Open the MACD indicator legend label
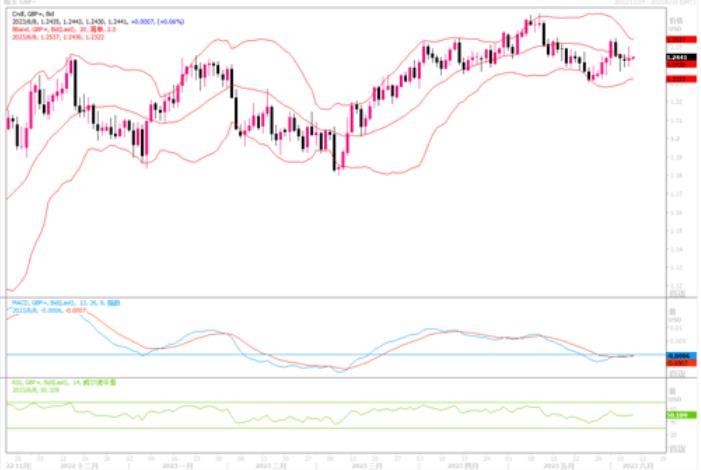The width and height of the screenshot is (701, 470). 52,301
